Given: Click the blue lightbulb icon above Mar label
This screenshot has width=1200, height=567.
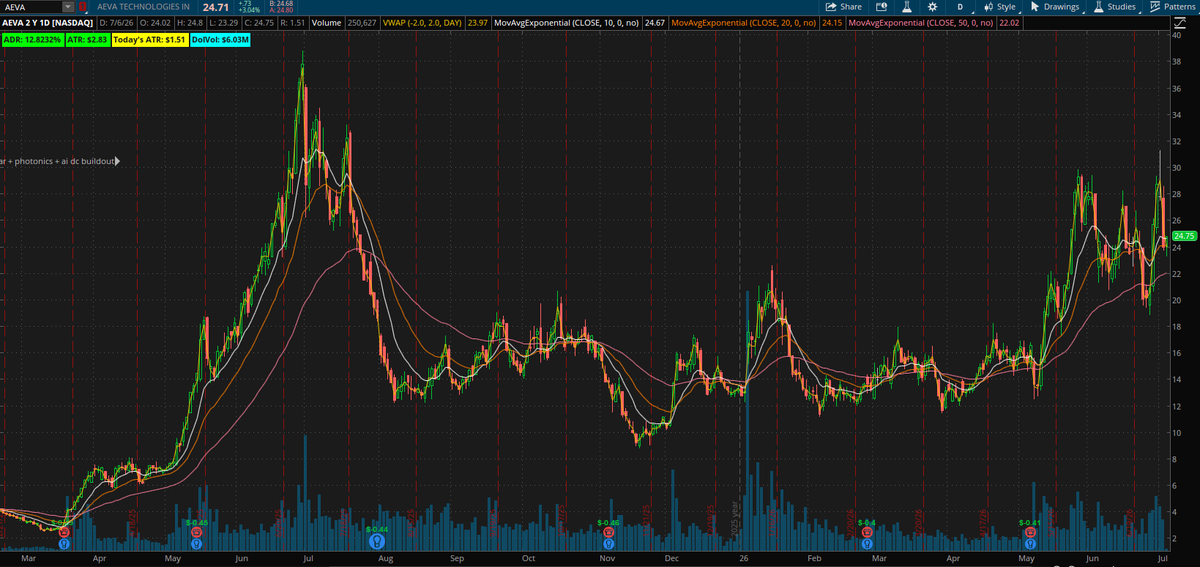Looking at the screenshot, I should [x=64, y=545].
